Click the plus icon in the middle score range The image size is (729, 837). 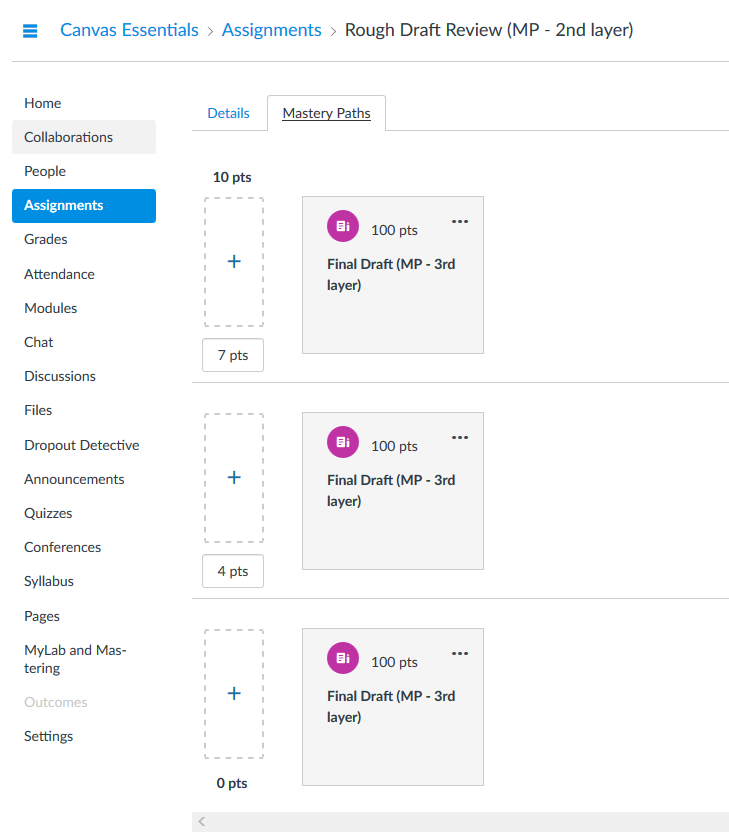pyautogui.click(x=234, y=478)
